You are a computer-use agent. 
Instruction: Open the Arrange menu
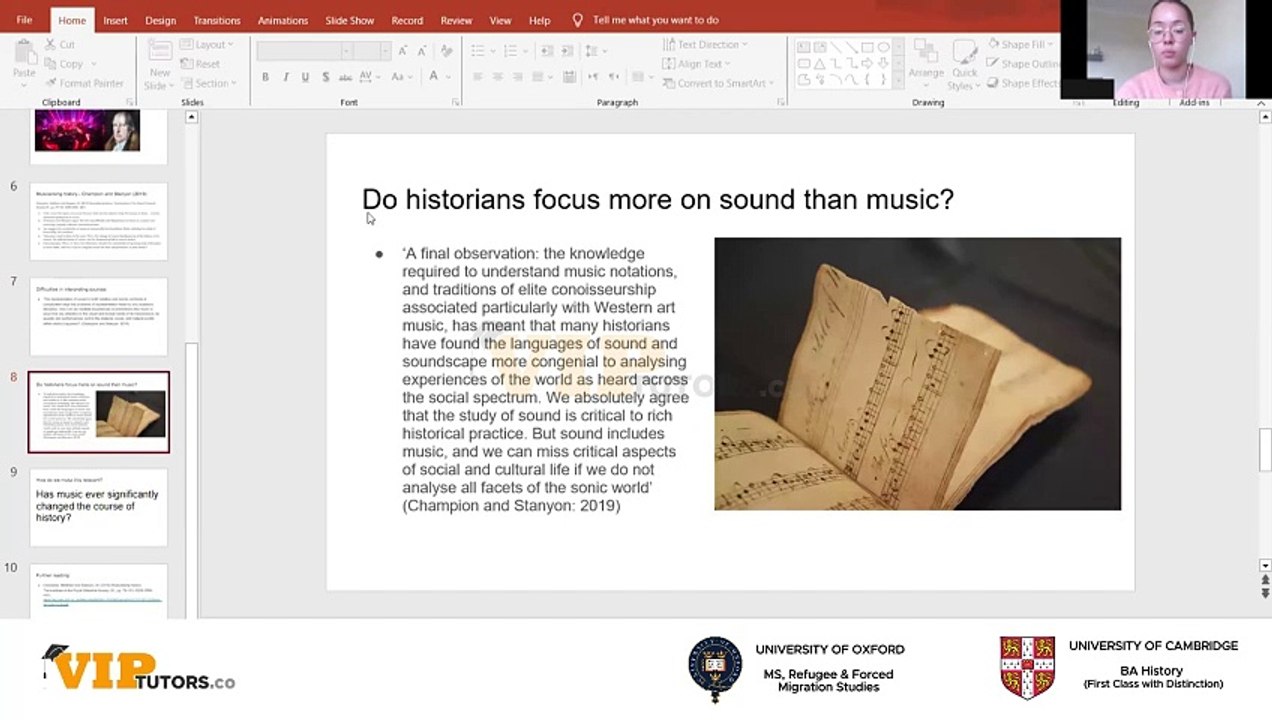(x=926, y=65)
